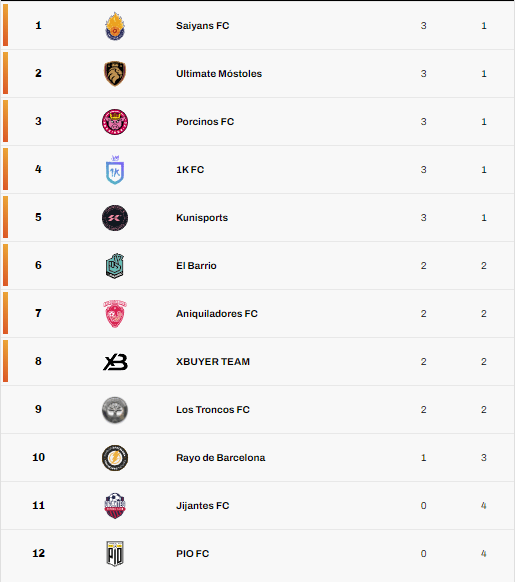Click the 1K FC blue shield logo
515x582 pixels.
coord(115,170)
